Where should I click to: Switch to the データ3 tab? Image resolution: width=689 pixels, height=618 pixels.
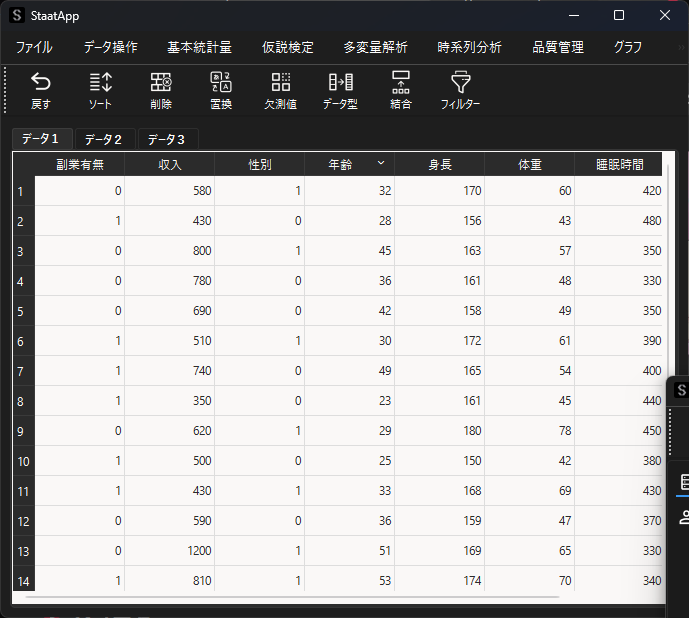[166, 139]
